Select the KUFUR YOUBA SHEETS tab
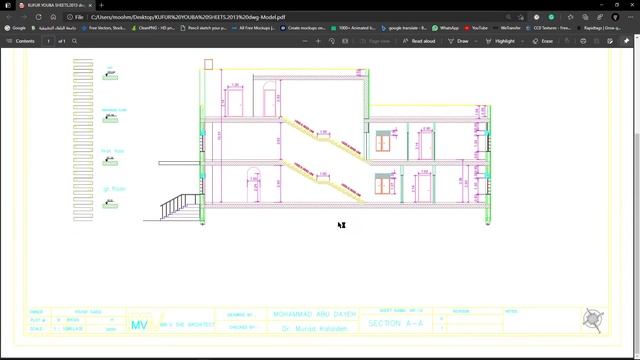 (x=56, y=5)
